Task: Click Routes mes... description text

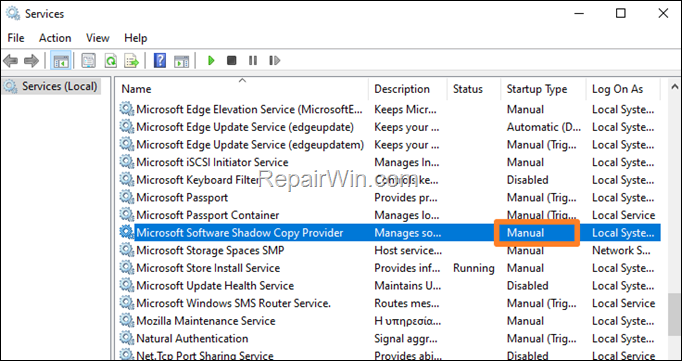Action: [407, 303]
